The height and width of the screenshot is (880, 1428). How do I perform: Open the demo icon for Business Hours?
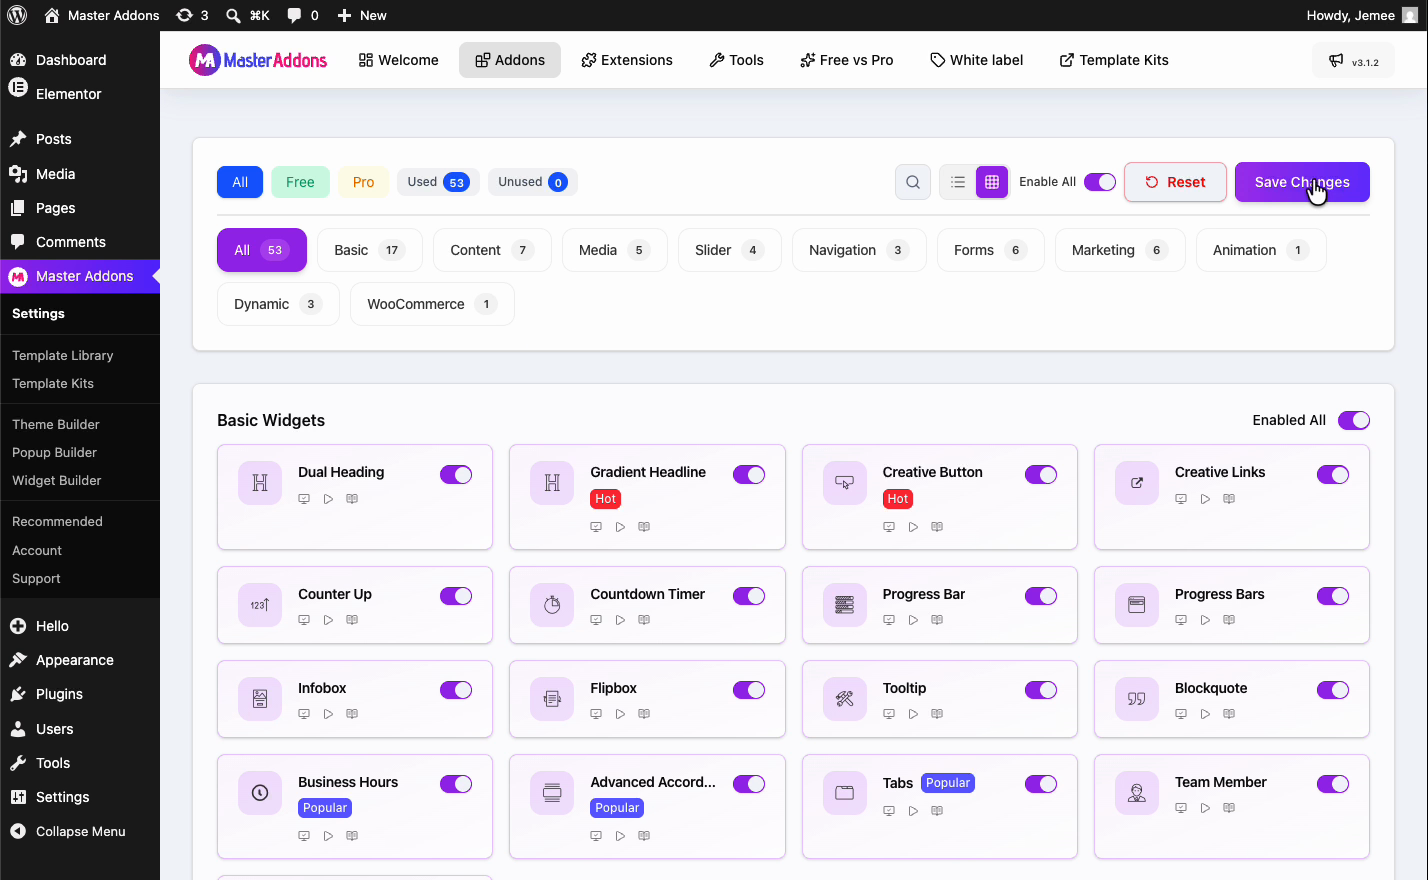click(304, 836)
